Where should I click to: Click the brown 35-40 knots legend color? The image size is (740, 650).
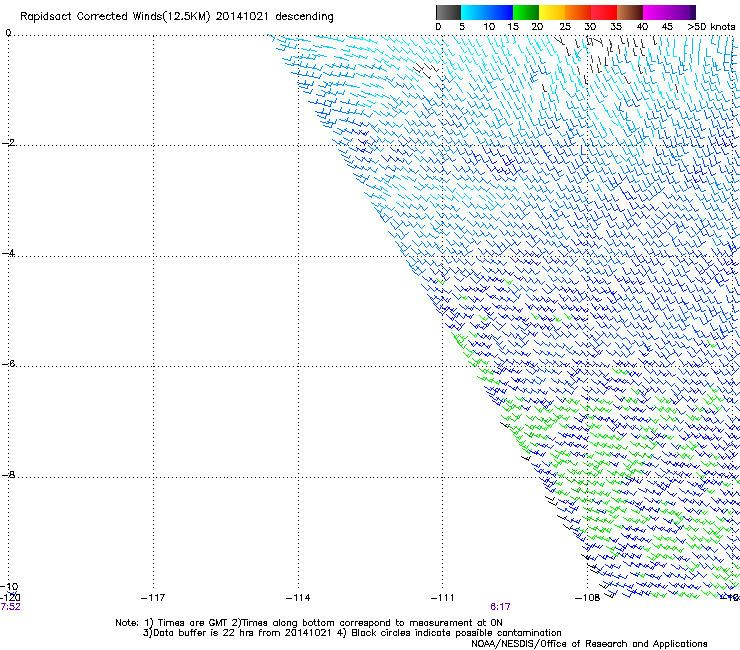[629, 12]
